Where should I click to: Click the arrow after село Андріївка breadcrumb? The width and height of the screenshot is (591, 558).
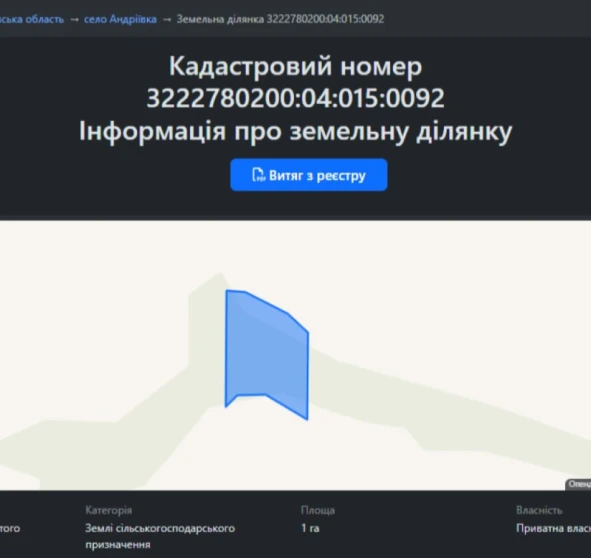(167, 19)
